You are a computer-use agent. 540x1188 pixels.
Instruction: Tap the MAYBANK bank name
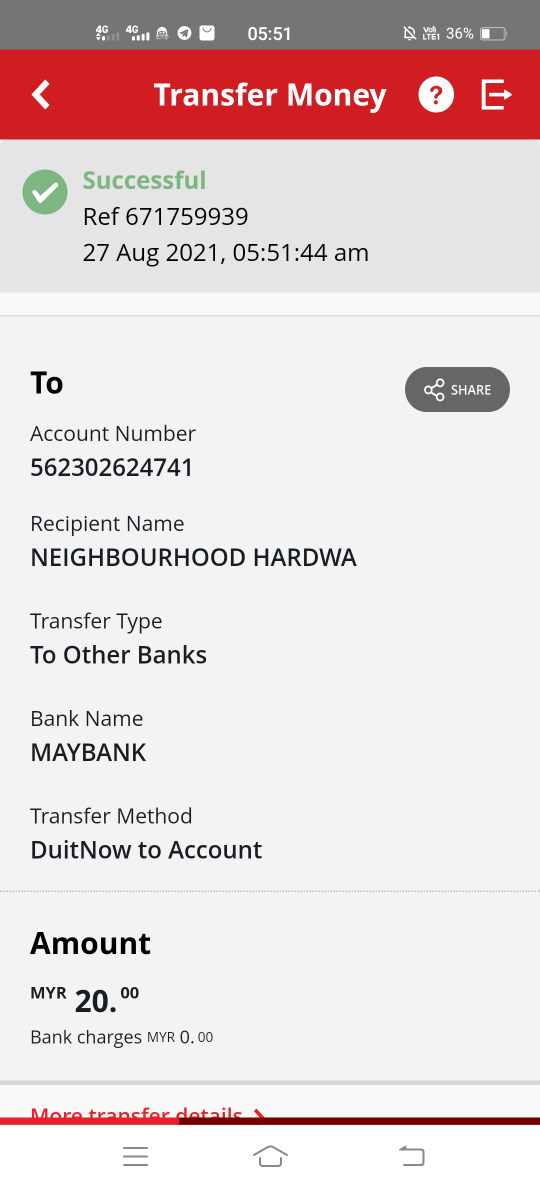point(88,752)
